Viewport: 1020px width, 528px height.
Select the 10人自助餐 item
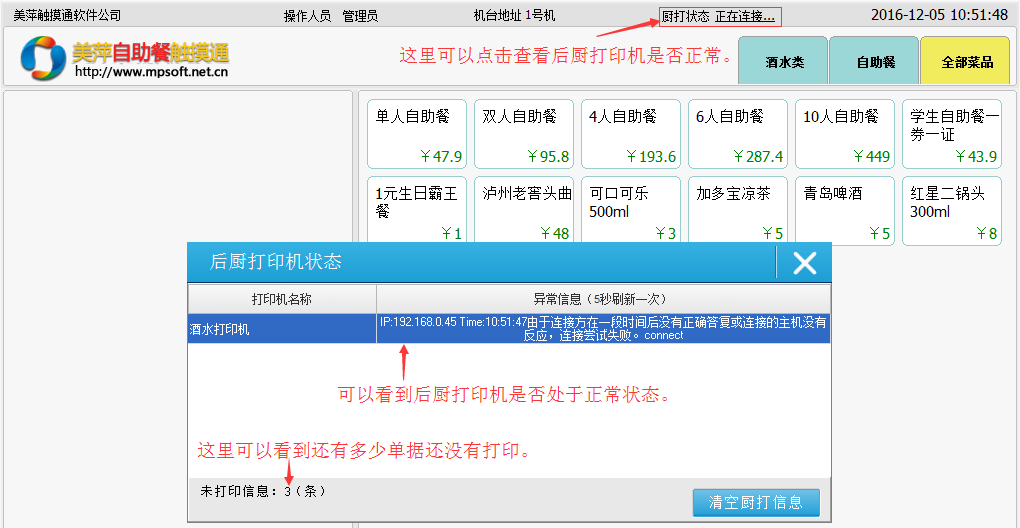pyautogui.click(x=845, y=134)
